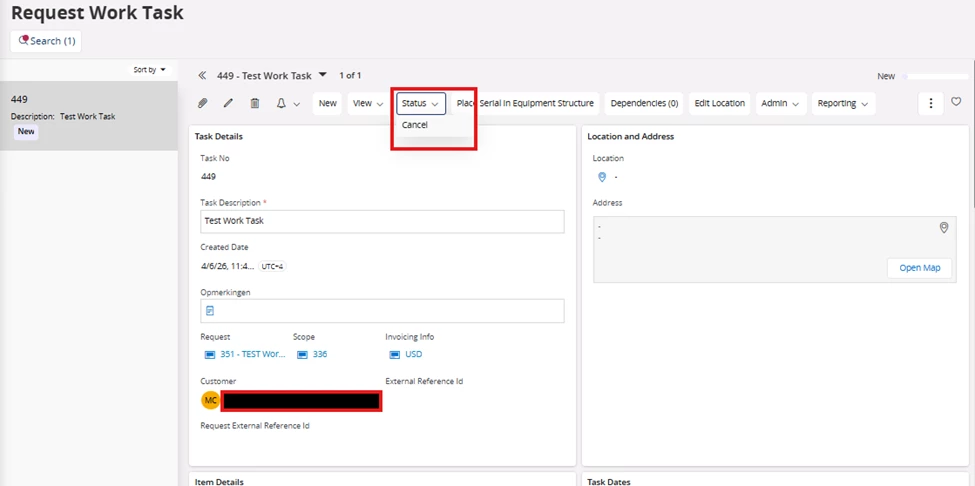Click the status progress bar near New
975x486 pixels.
(935, 76)
